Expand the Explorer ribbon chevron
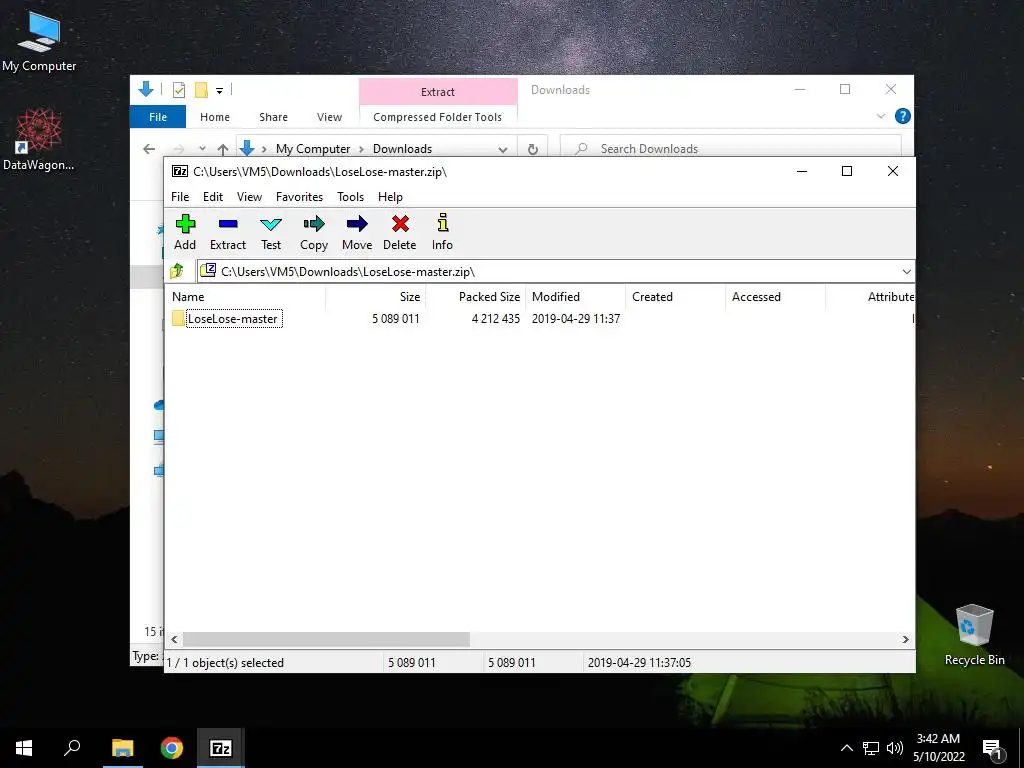Viewport: 1024px width, 768px height. 880,116
